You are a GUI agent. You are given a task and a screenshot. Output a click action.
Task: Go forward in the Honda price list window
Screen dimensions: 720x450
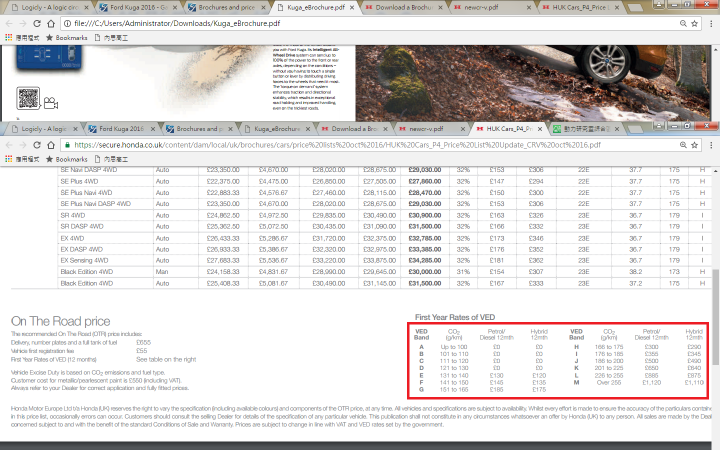click(22, 145)
